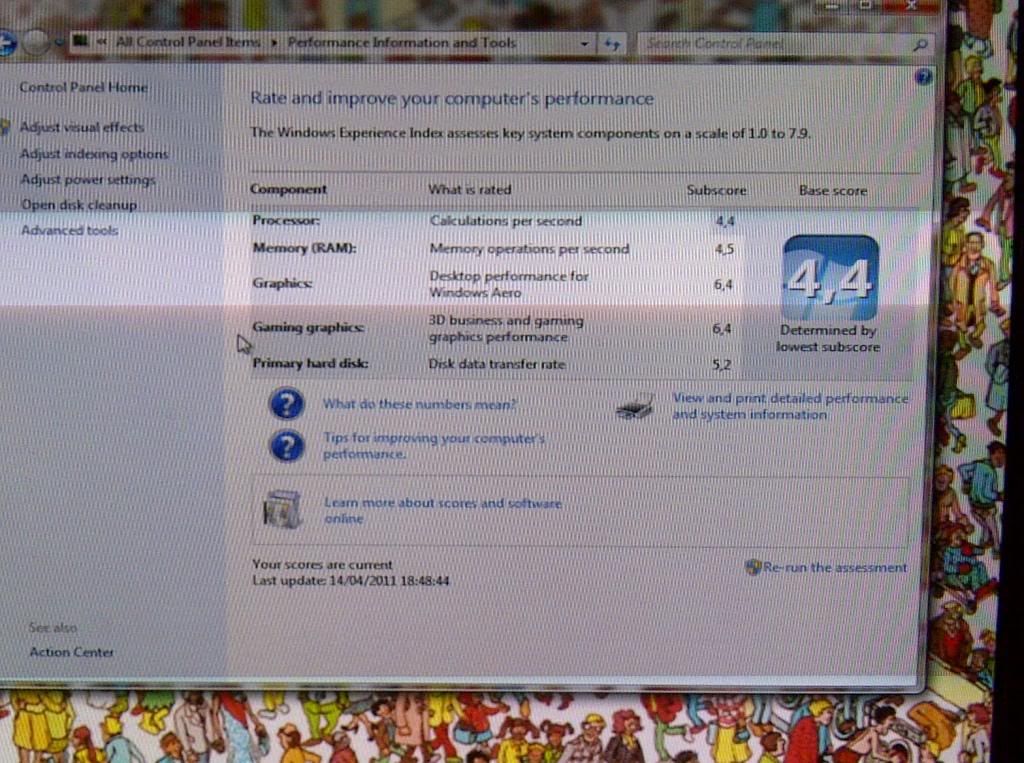The image size is (1024, 763).
Task: Click the Memory subscore 4,5
Action: (724, 250)
